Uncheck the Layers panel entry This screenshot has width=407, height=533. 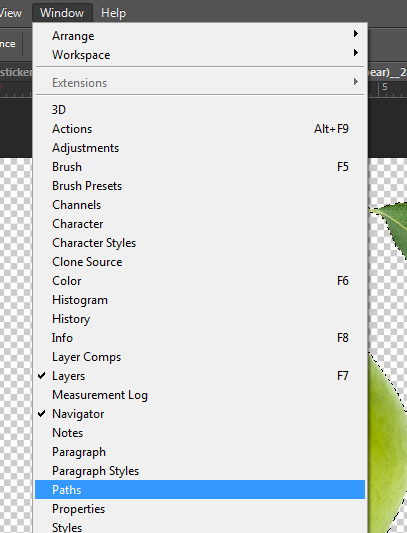(200, 376)
